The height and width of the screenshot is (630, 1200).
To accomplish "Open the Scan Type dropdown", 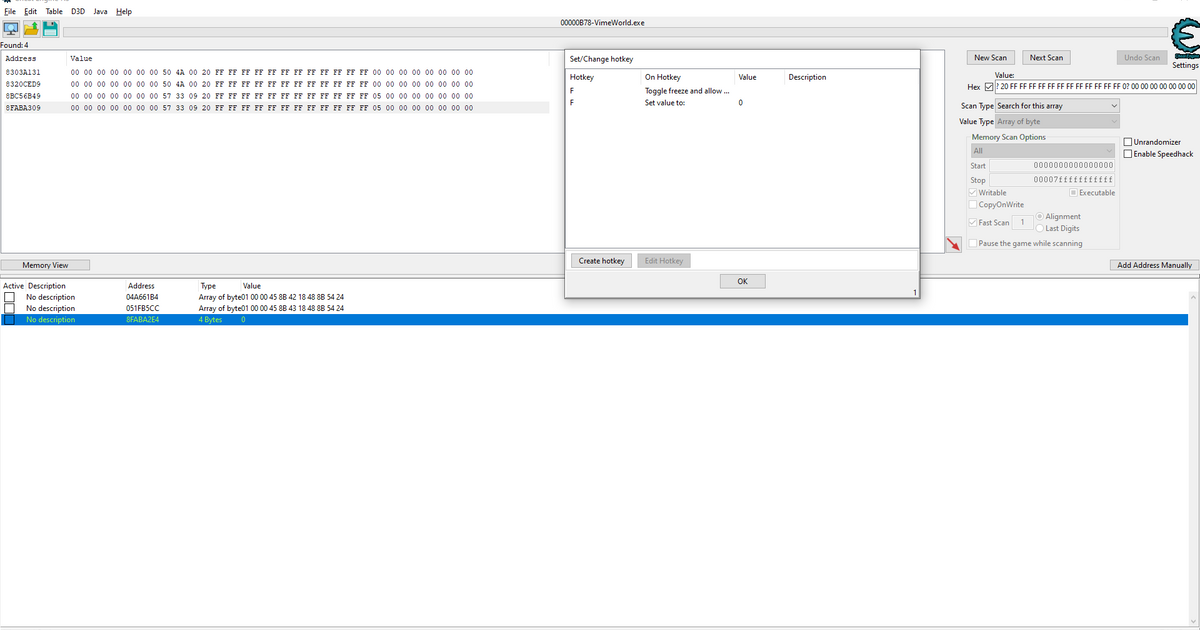I will click(1057, 106).
